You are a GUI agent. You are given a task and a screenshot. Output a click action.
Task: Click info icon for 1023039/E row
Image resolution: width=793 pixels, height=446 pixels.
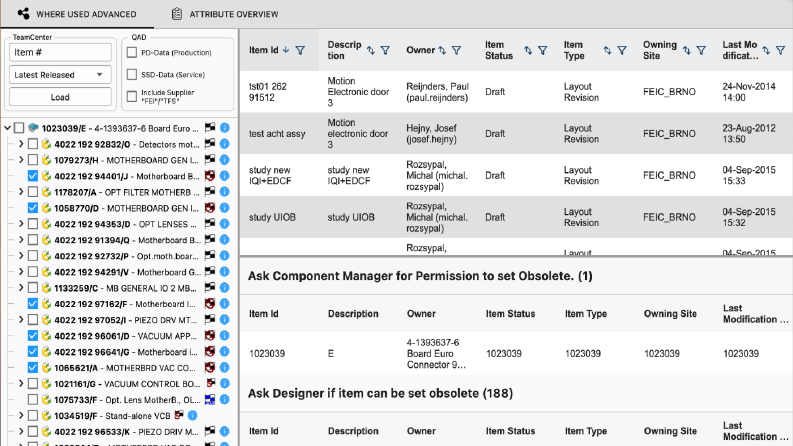[225, 128]
